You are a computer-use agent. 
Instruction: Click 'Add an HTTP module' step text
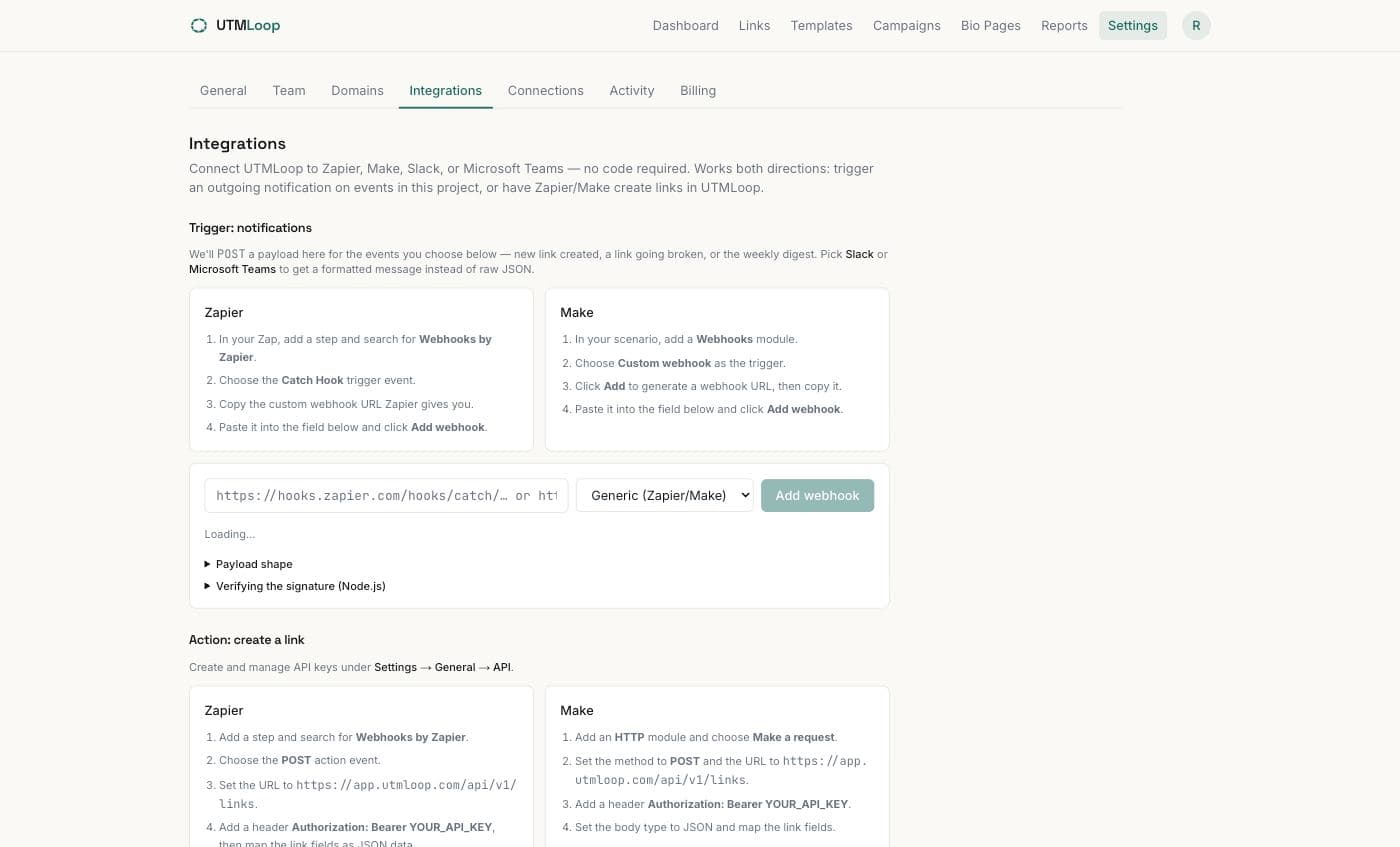pyautogui.click(x=706, y=737)
